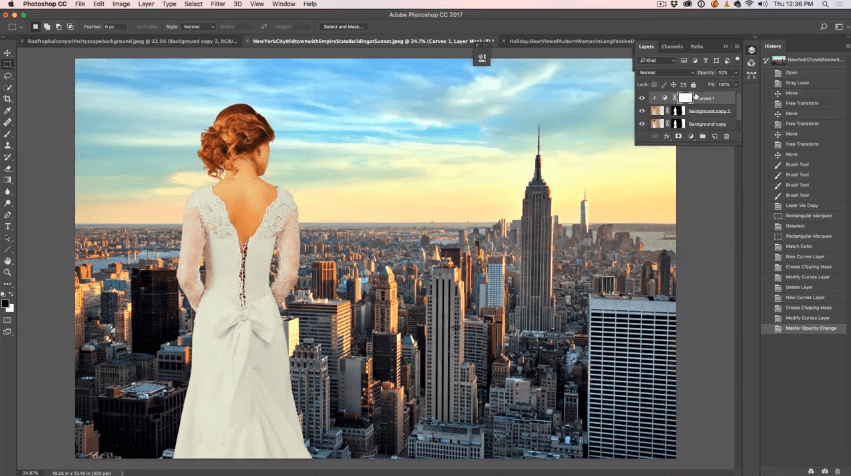
Task: Toggle Lock position
Action: pyautogui.click(x=674, y=85)
